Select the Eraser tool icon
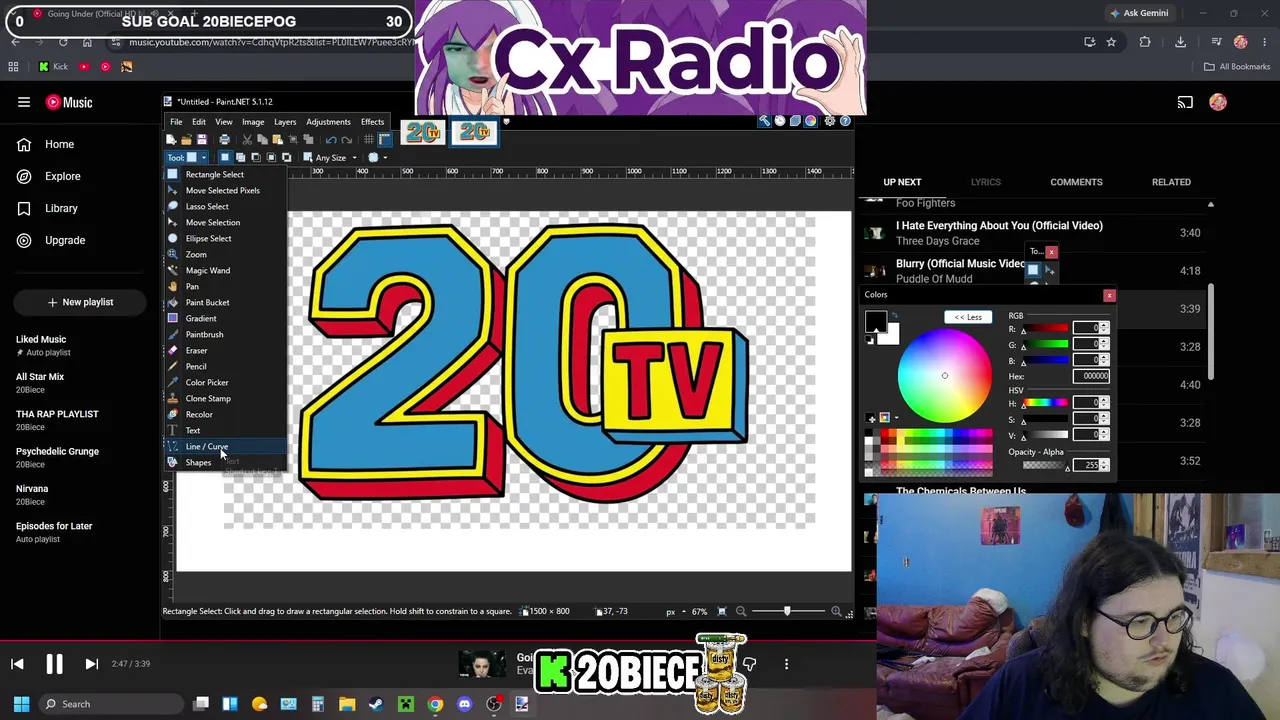Screen dimensions: 1280x720 [173, 350]
